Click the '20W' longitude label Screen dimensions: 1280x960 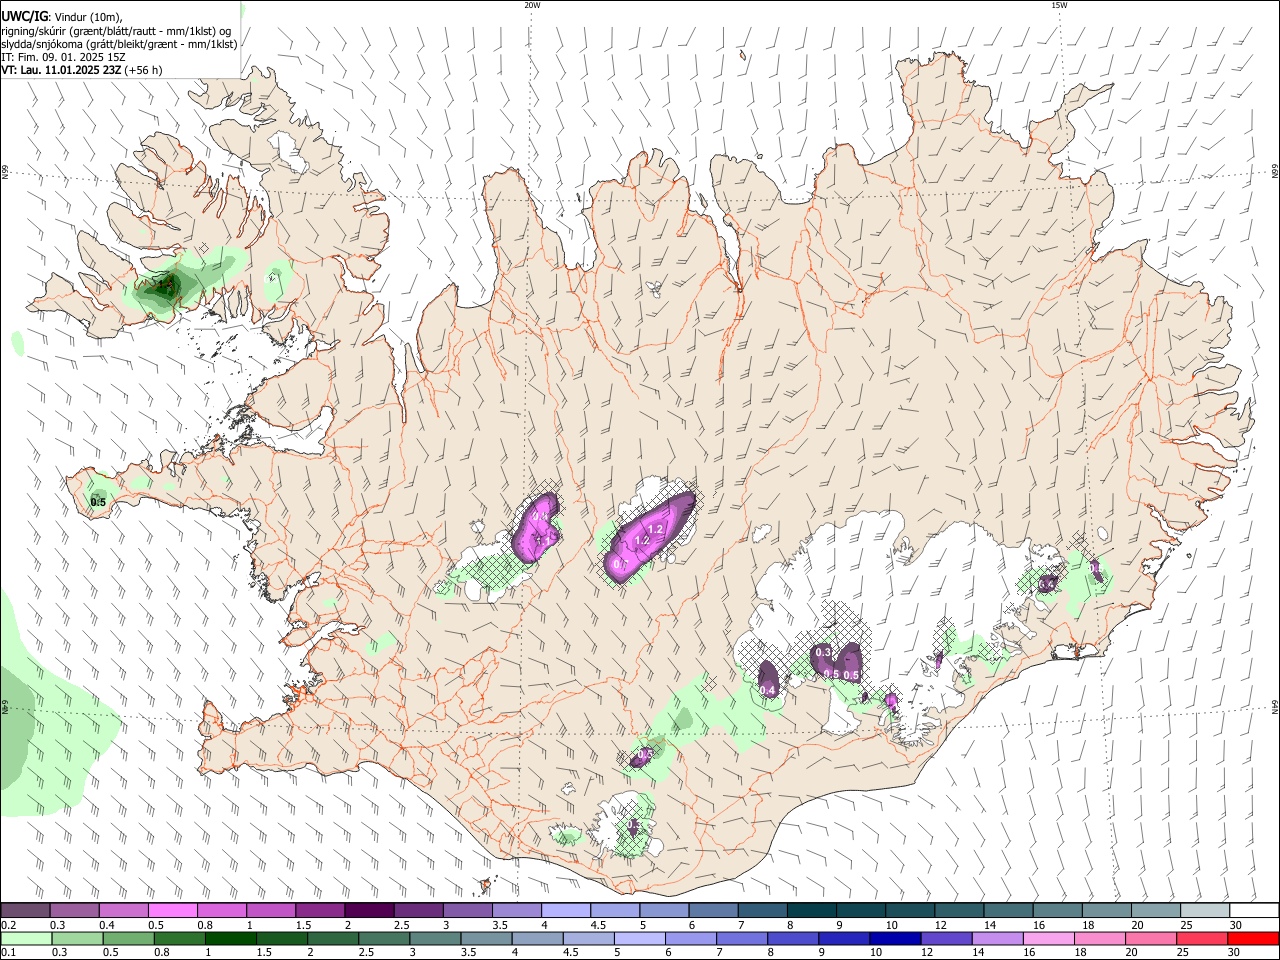pyautogui.click(x=532, y=5)
